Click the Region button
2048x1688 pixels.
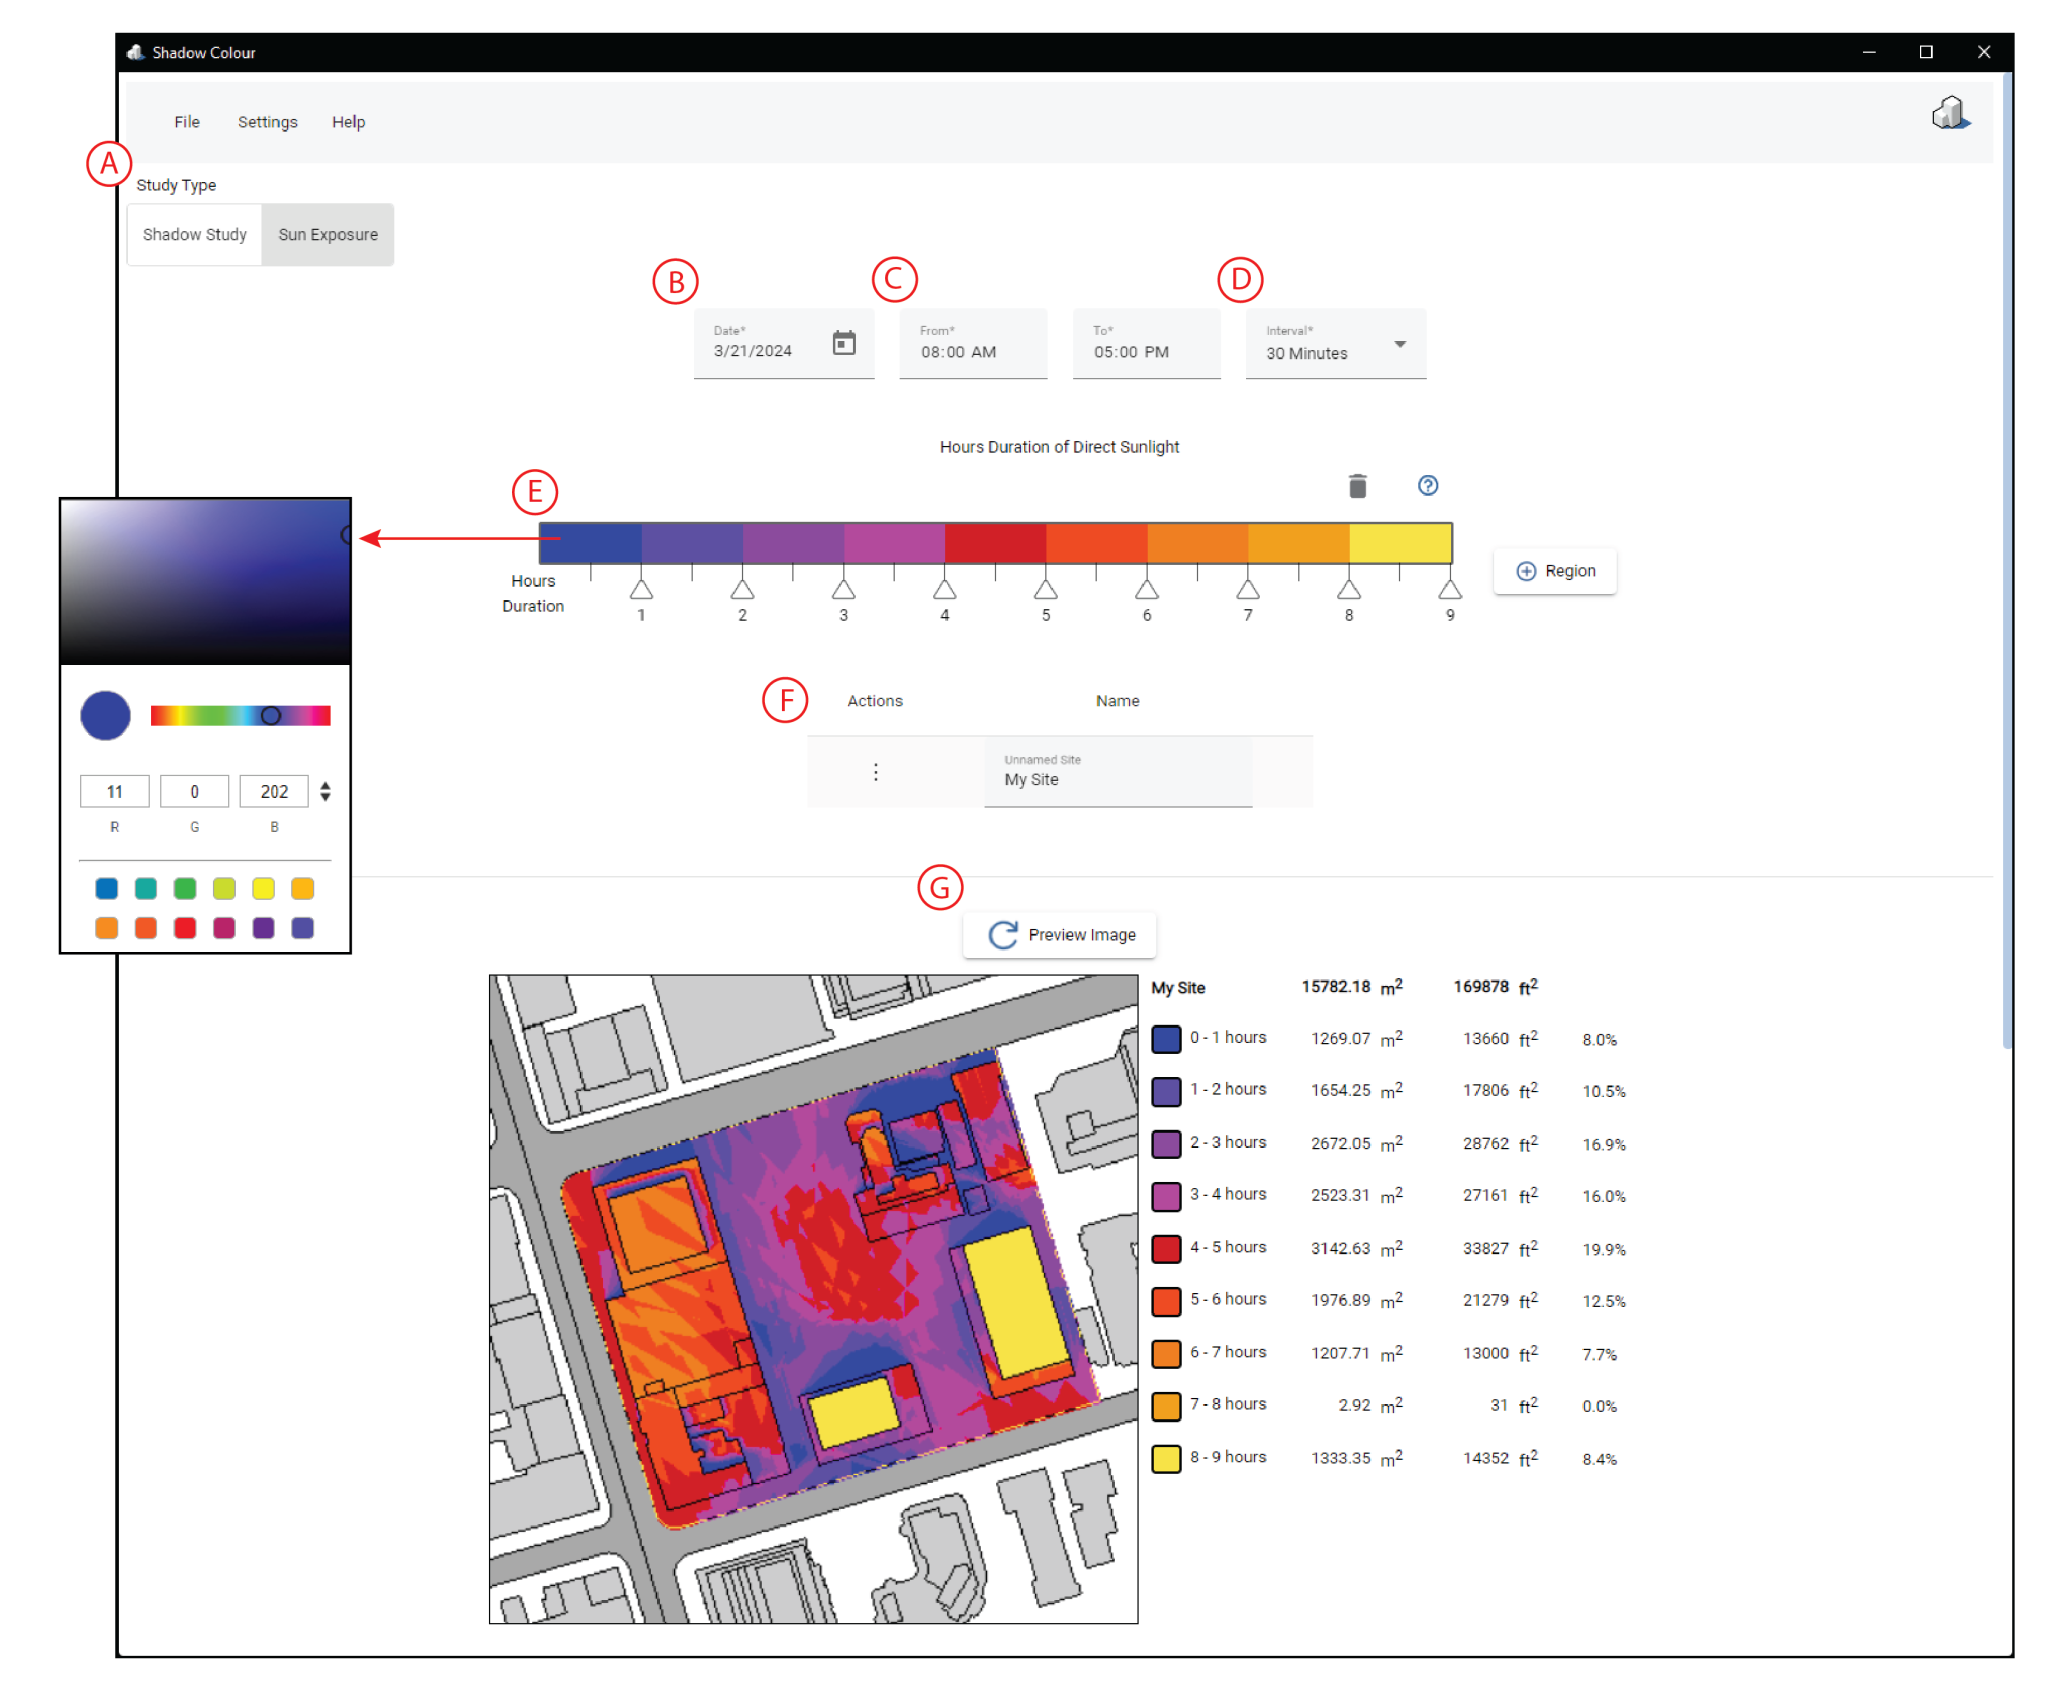pyautogui.click(x=1555, y=570)
